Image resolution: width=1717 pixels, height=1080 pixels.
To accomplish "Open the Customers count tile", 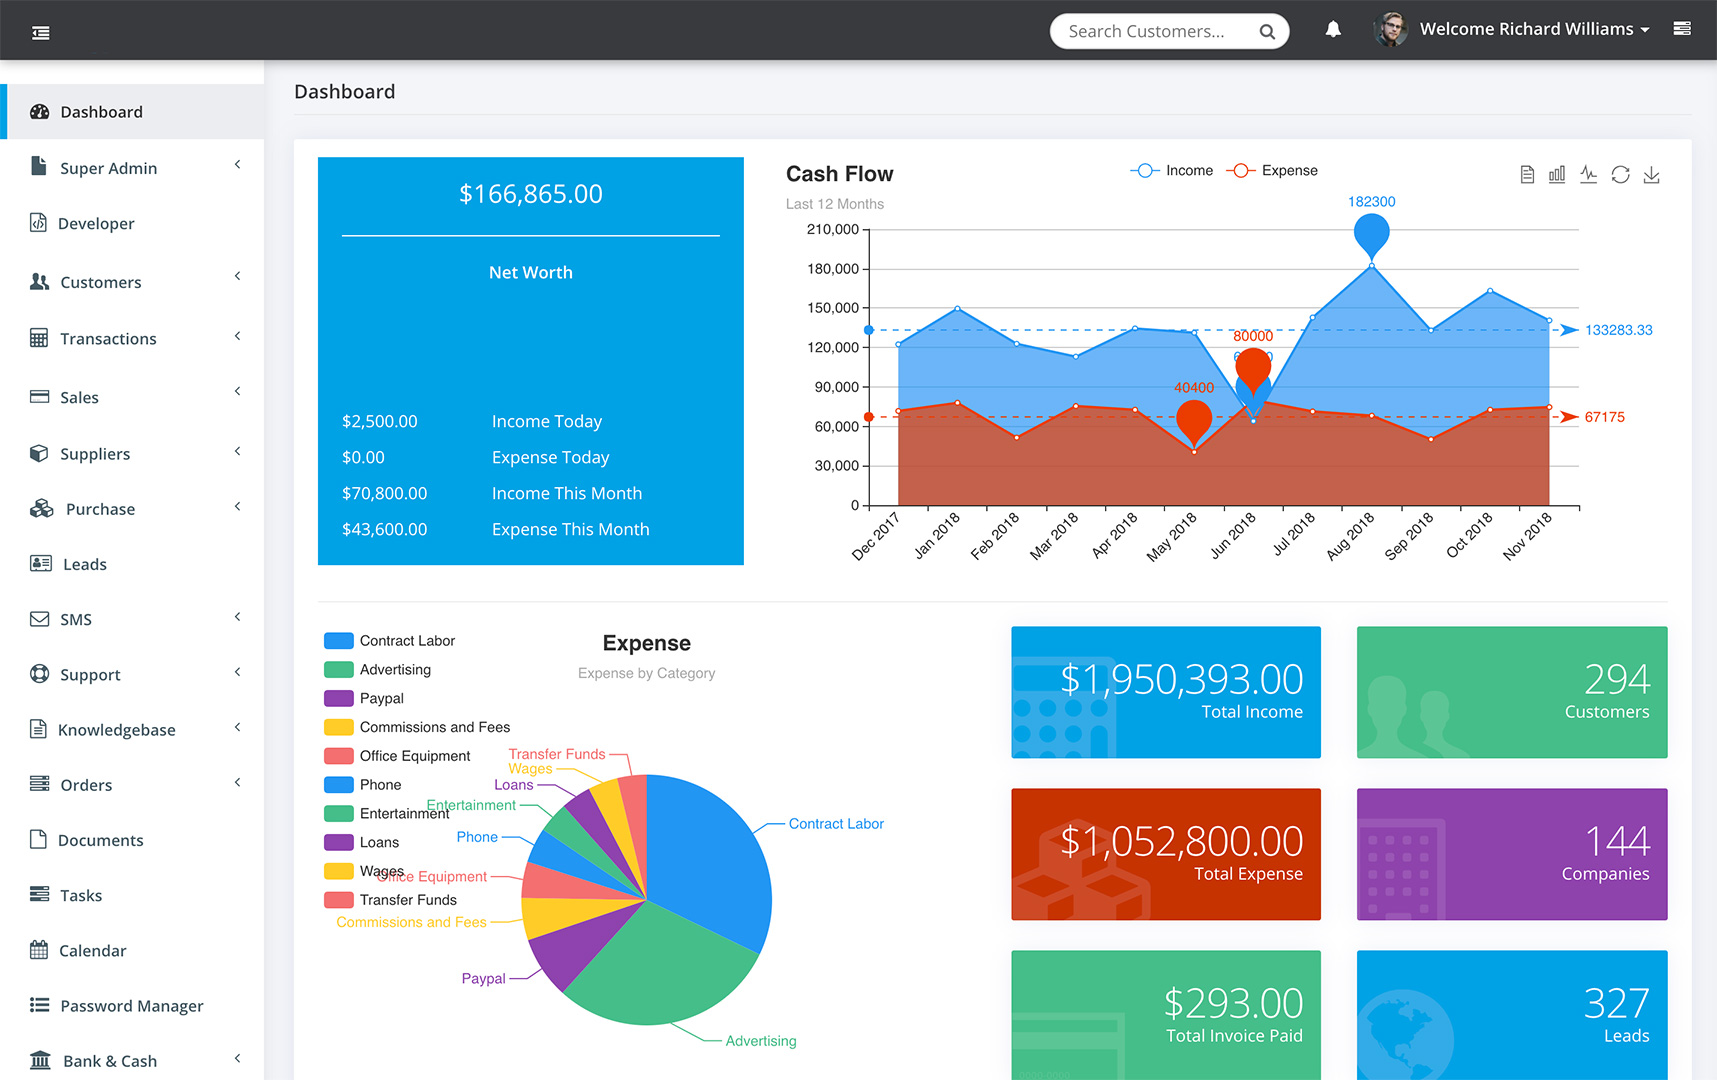I will (1511, 692).
